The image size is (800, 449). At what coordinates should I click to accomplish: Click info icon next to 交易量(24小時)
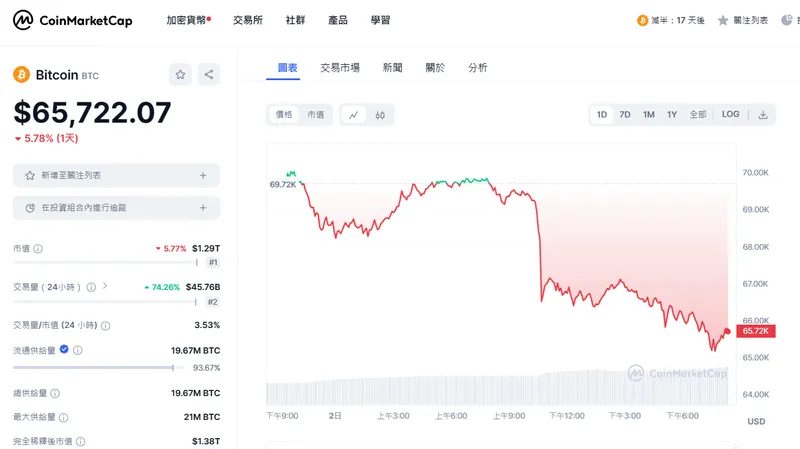pyautogui.click(x=91, y=287)
